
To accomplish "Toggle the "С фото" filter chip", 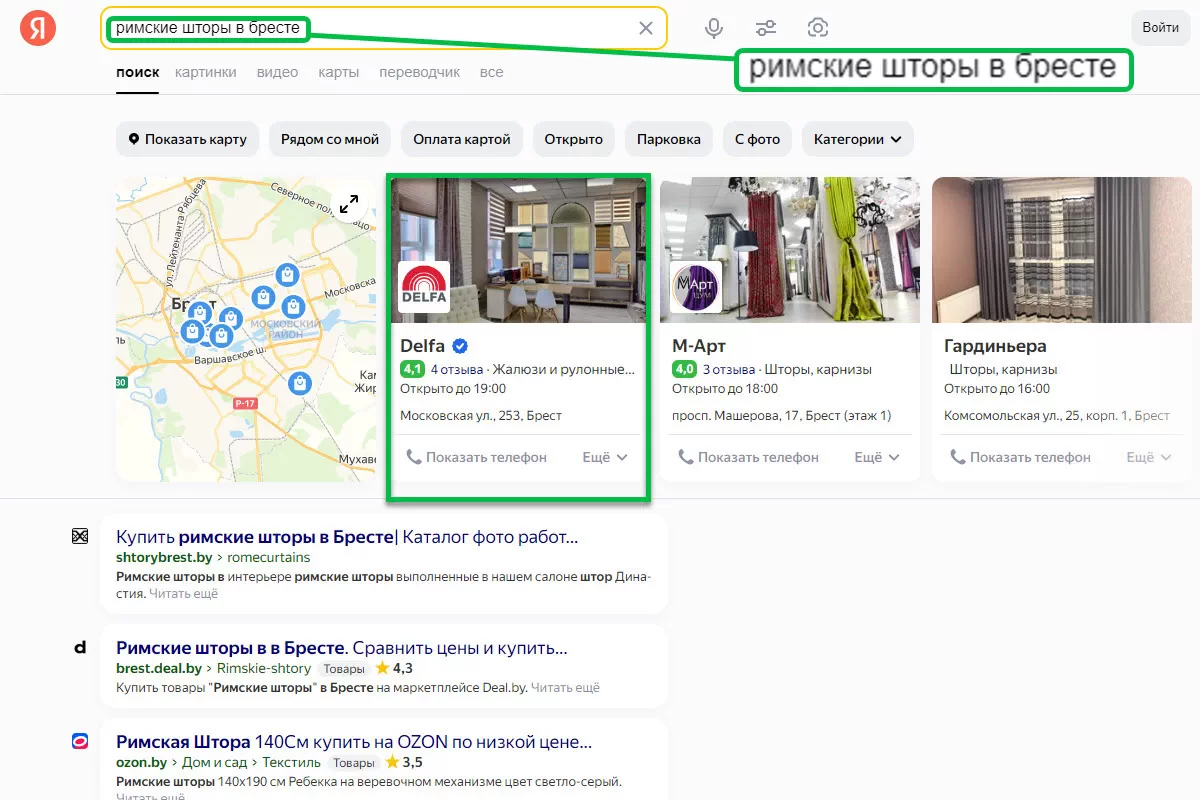I will point(757,139).
